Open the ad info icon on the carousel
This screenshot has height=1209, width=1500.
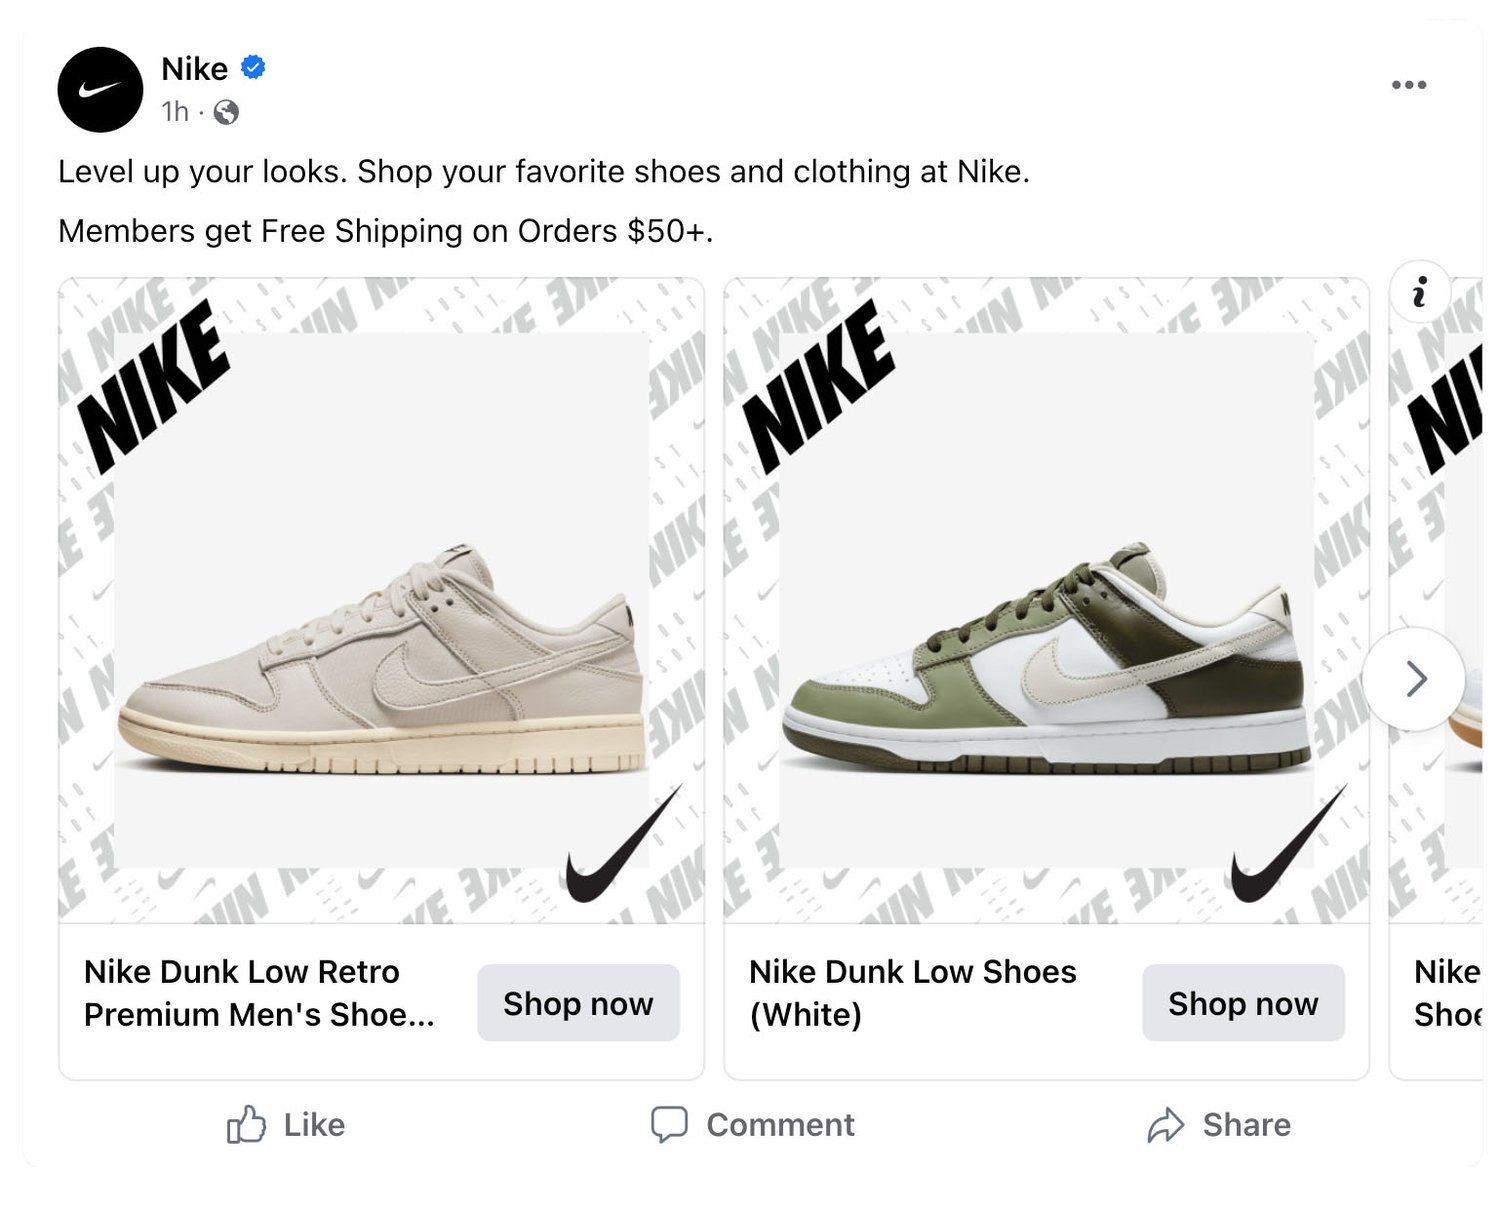(x=1419, y=292)
